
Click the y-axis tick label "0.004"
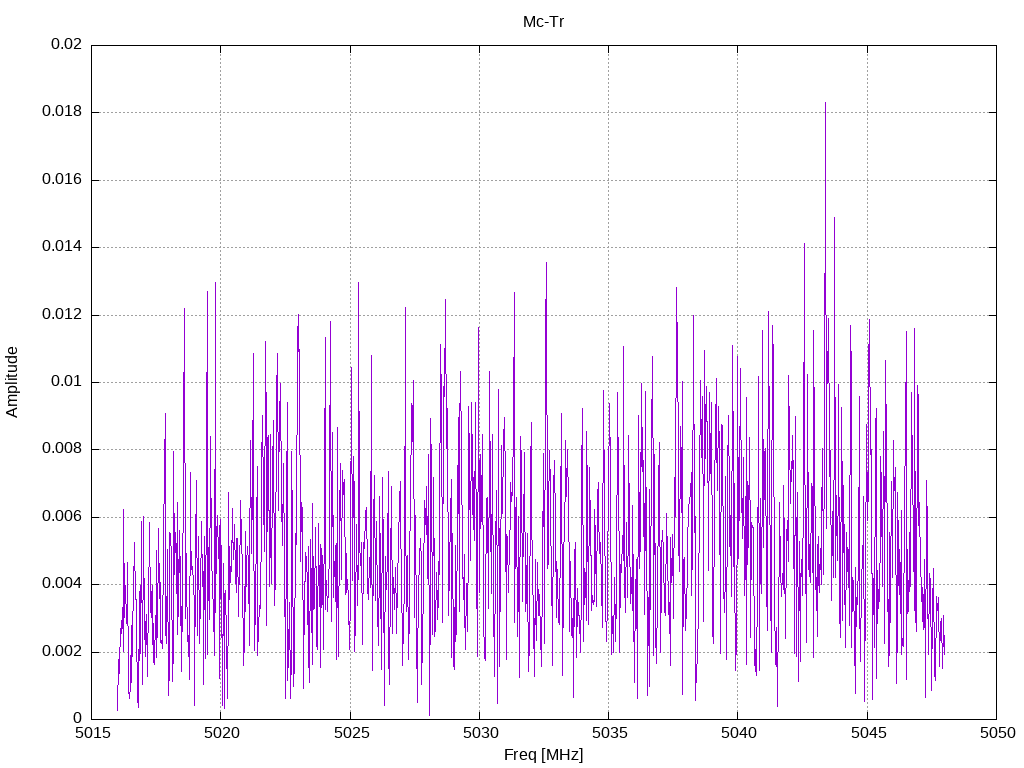click(x=63, y=584)
